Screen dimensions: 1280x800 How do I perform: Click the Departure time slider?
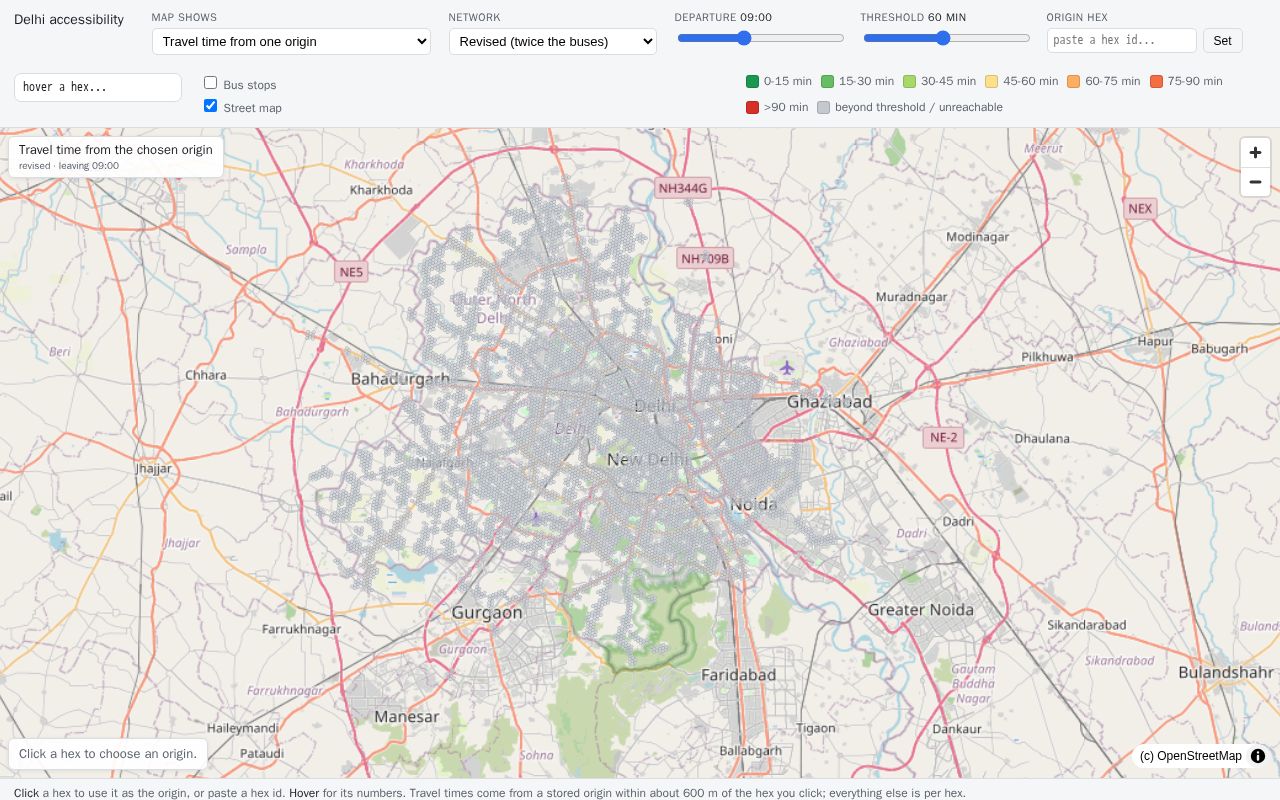coord(761,38)
